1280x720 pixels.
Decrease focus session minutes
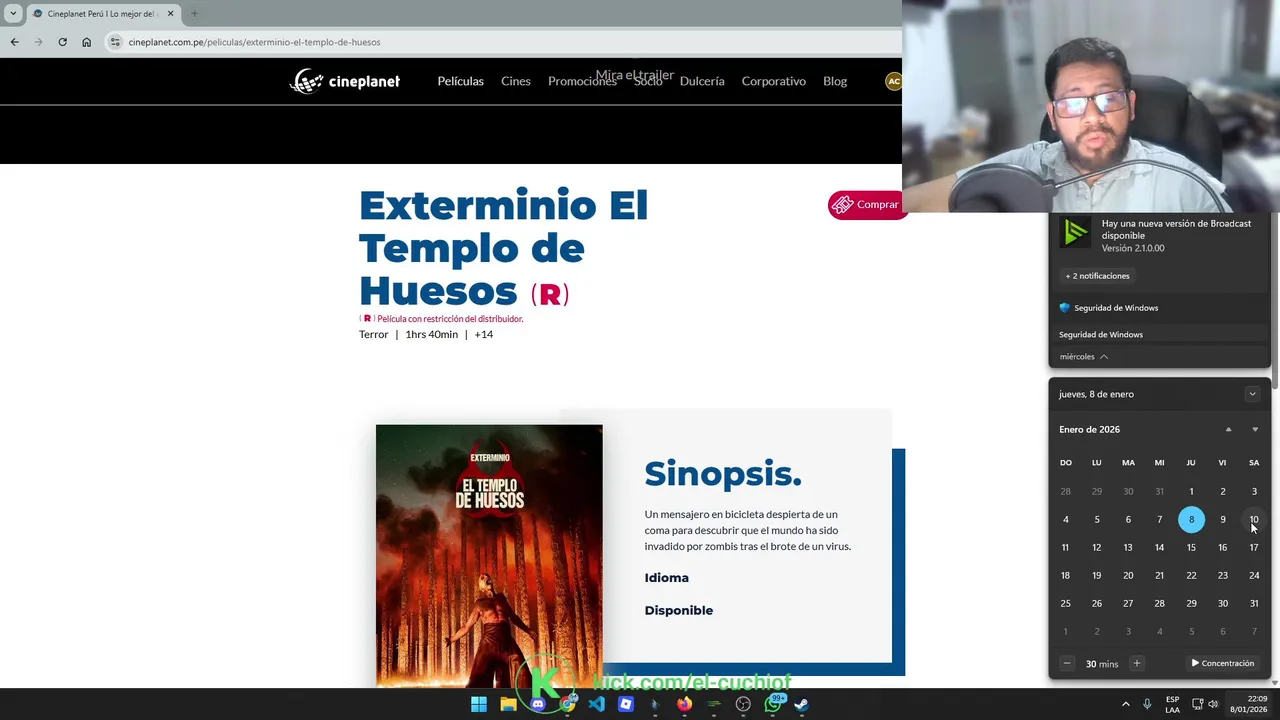point(1067,663)
